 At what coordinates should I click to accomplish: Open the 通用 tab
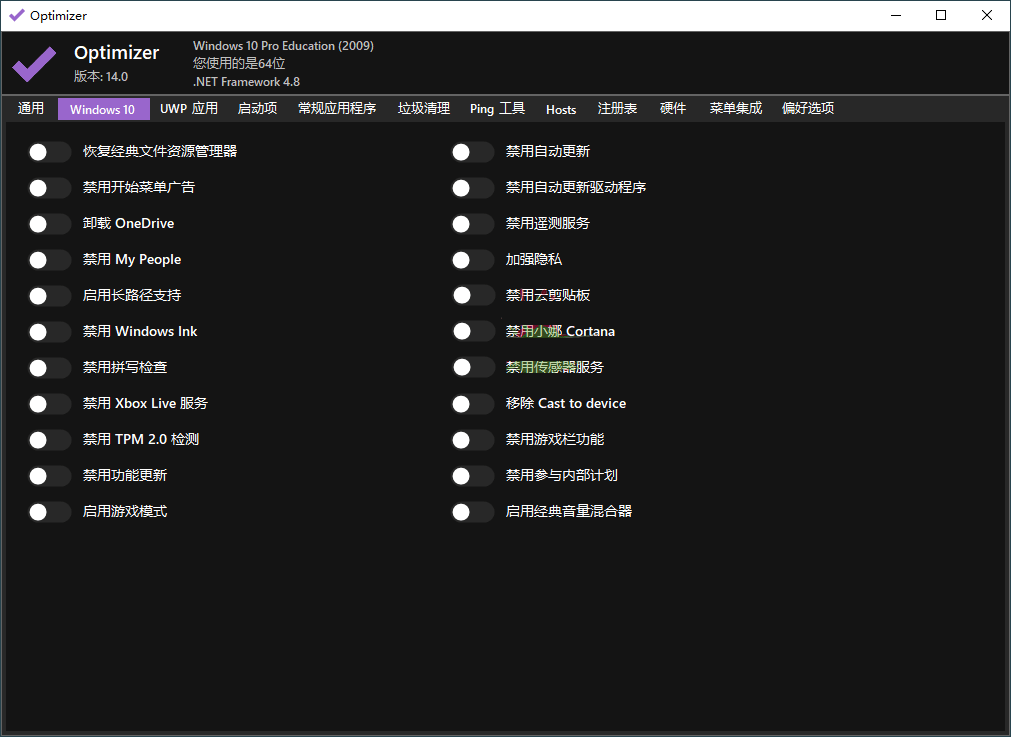pos(31,108)
